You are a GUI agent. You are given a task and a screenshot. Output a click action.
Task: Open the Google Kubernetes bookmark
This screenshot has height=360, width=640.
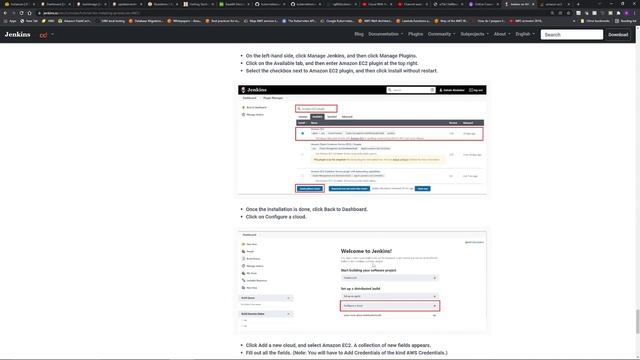point(338,21)
